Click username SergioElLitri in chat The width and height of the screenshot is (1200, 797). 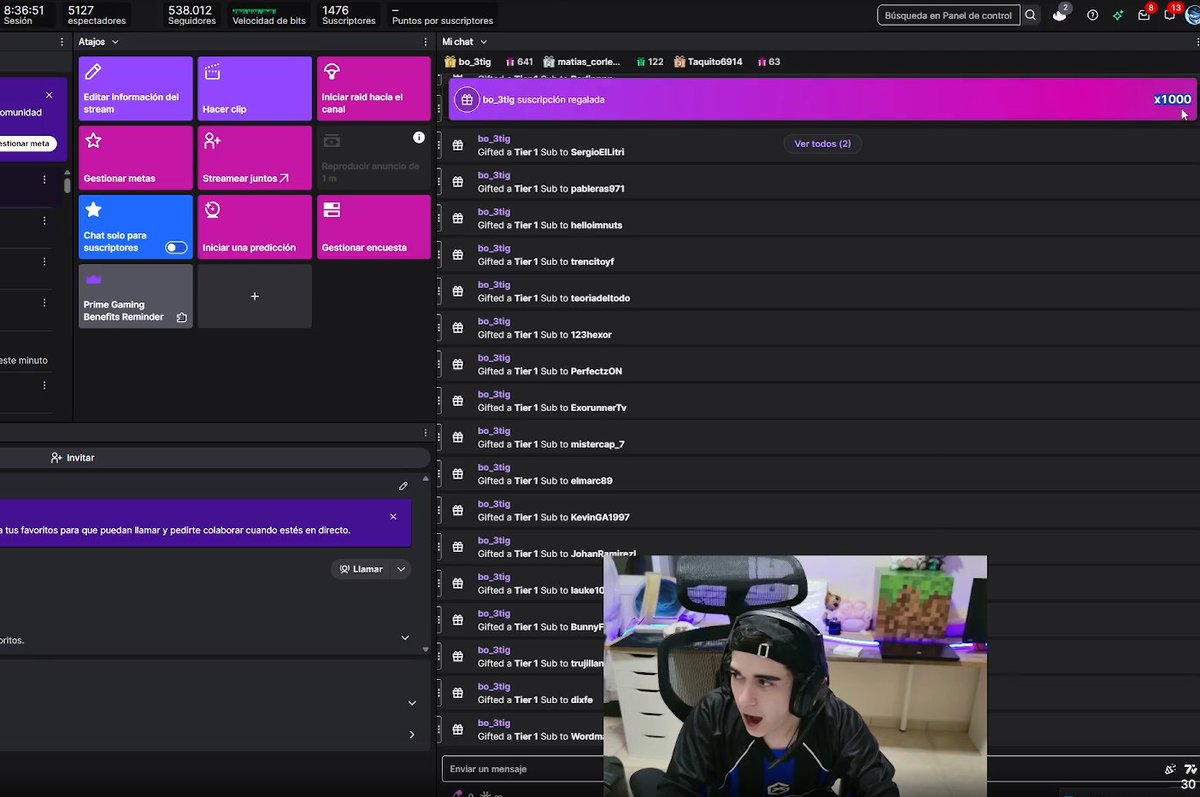tap(598, 152)
